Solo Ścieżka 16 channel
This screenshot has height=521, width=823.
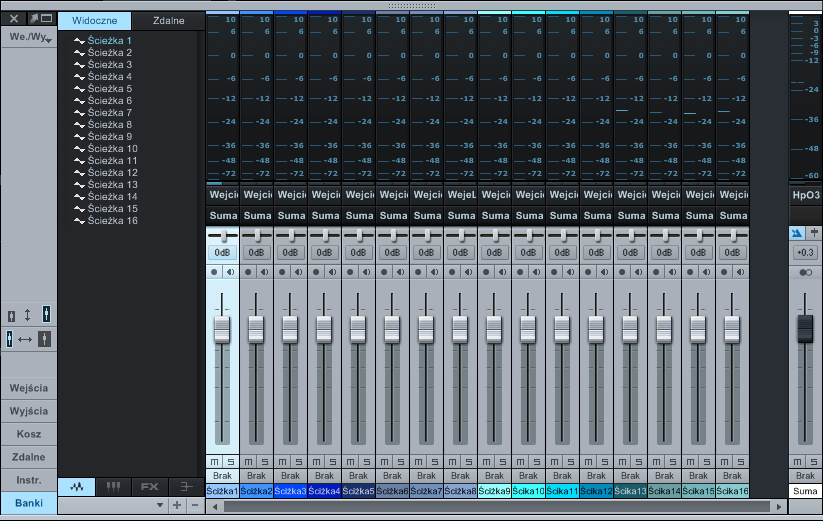741,462
